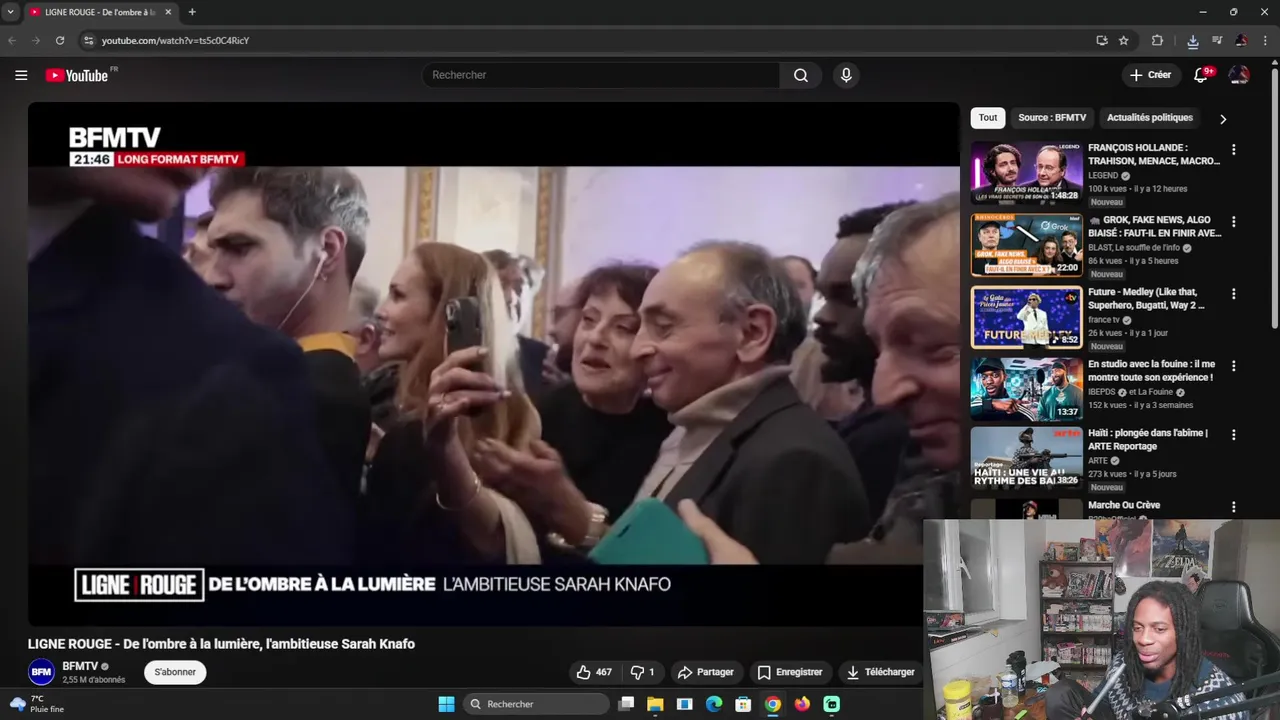
Task: Open Firefox from the taskbar
Action: [x=802, y=704]
